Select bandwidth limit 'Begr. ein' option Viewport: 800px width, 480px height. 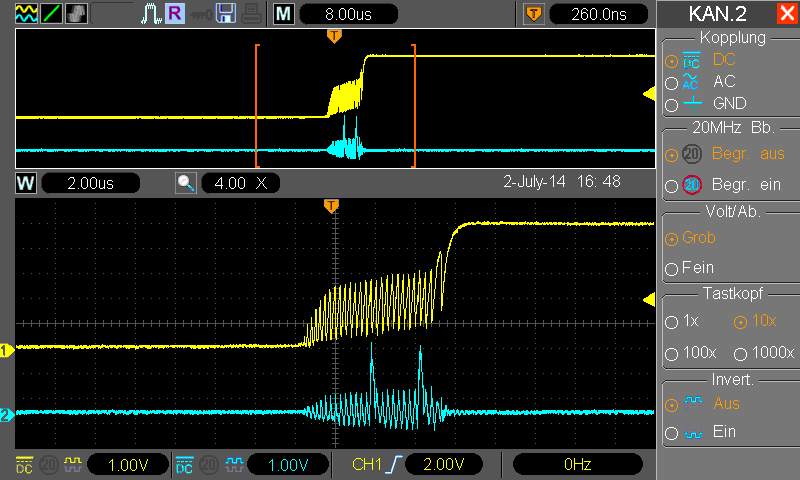coord(671,186)
